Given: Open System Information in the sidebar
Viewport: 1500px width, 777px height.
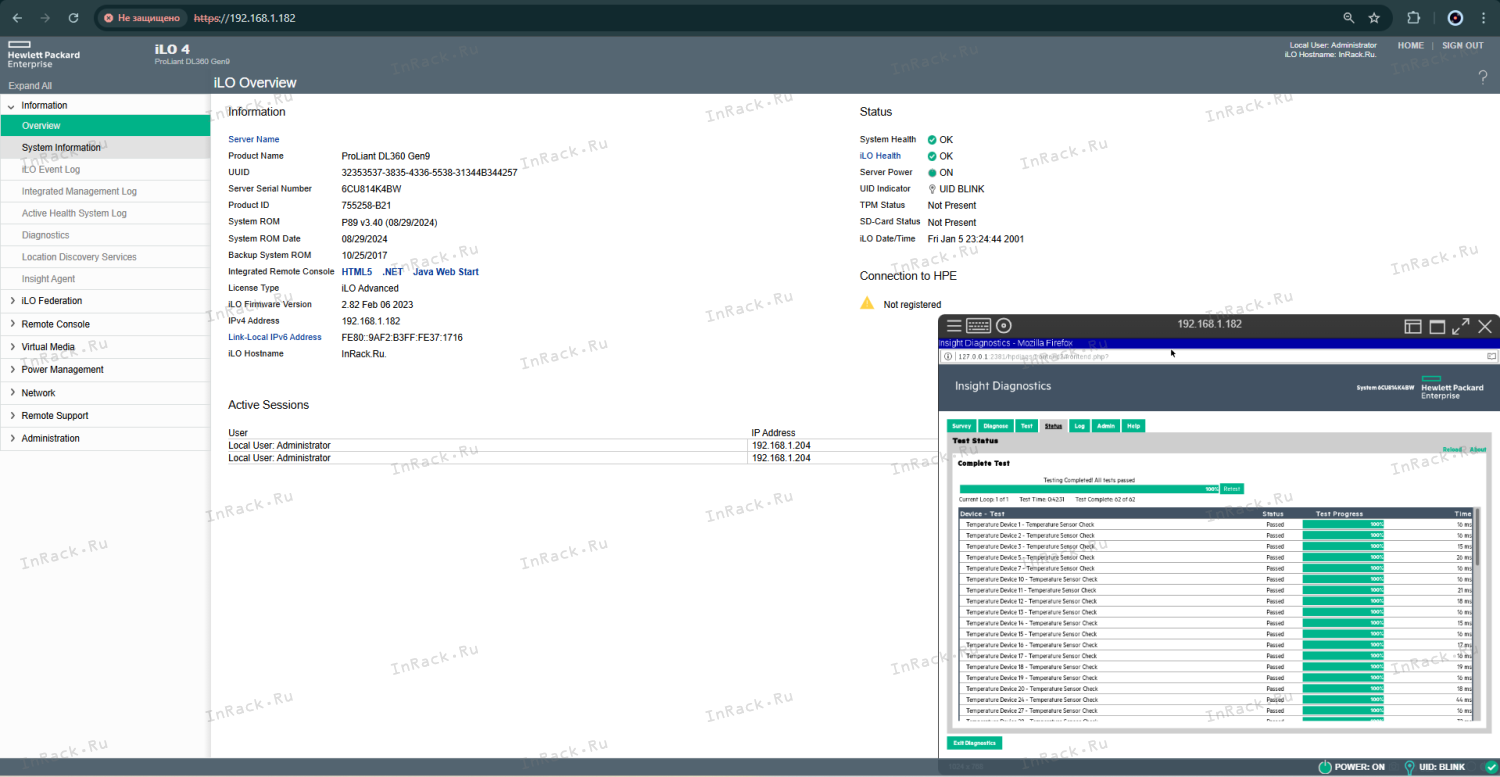Looking at the screenshot, I should pos(61,148).
